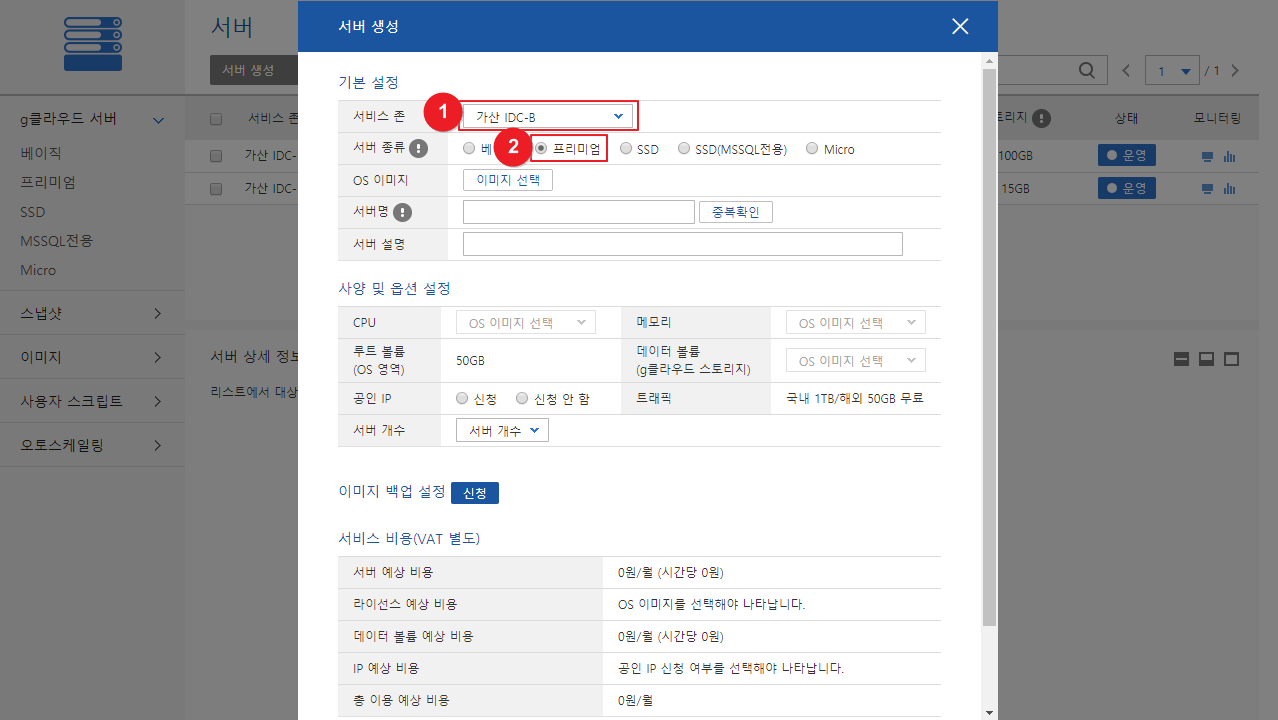
Task: Open the 메모리 dropdown
Action: [x=856, y=322]
